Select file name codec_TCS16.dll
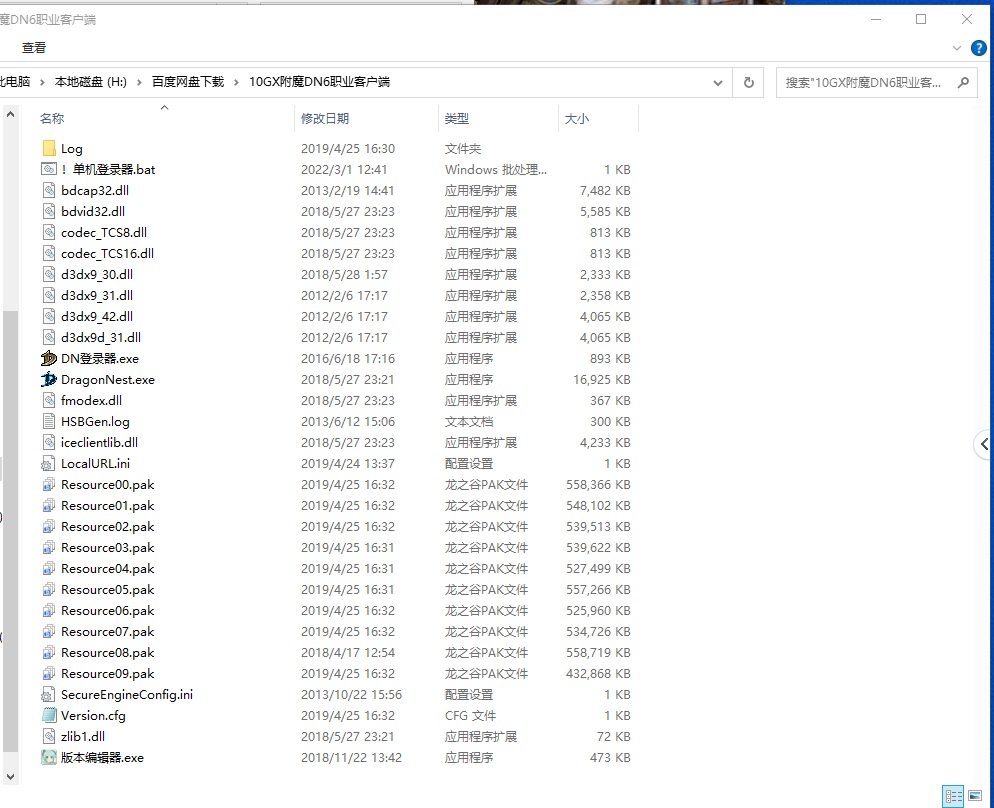 [107, 253]
